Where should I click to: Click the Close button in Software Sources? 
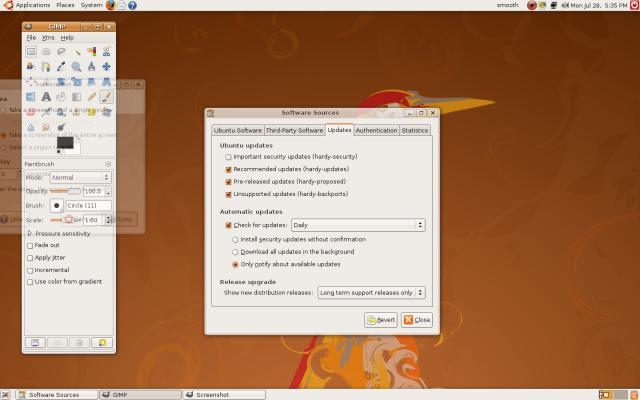(x=417, y=320)
